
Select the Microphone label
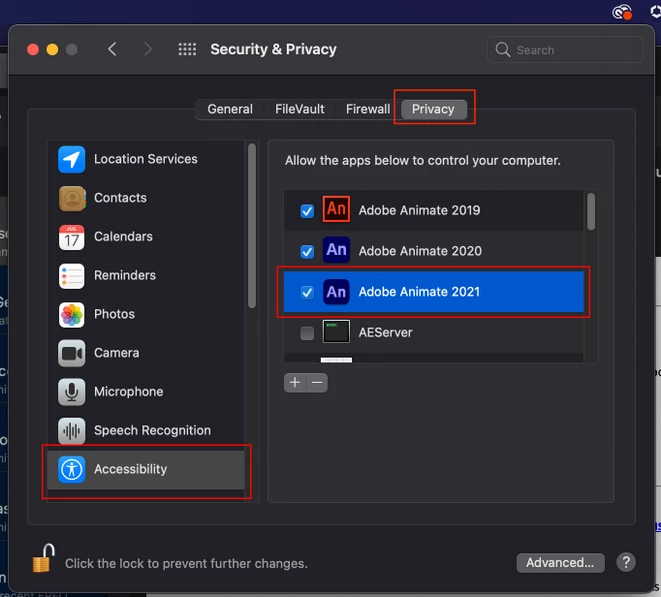[129, 392]
